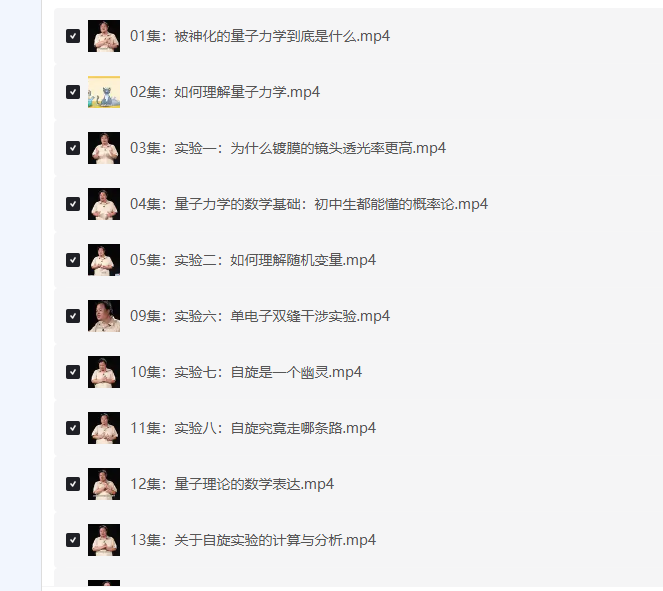Open file 03集：实验一：为什么镀膜的镜头透光率更高.mp4
Screen dimensions: 663x591
pos(288,148)
